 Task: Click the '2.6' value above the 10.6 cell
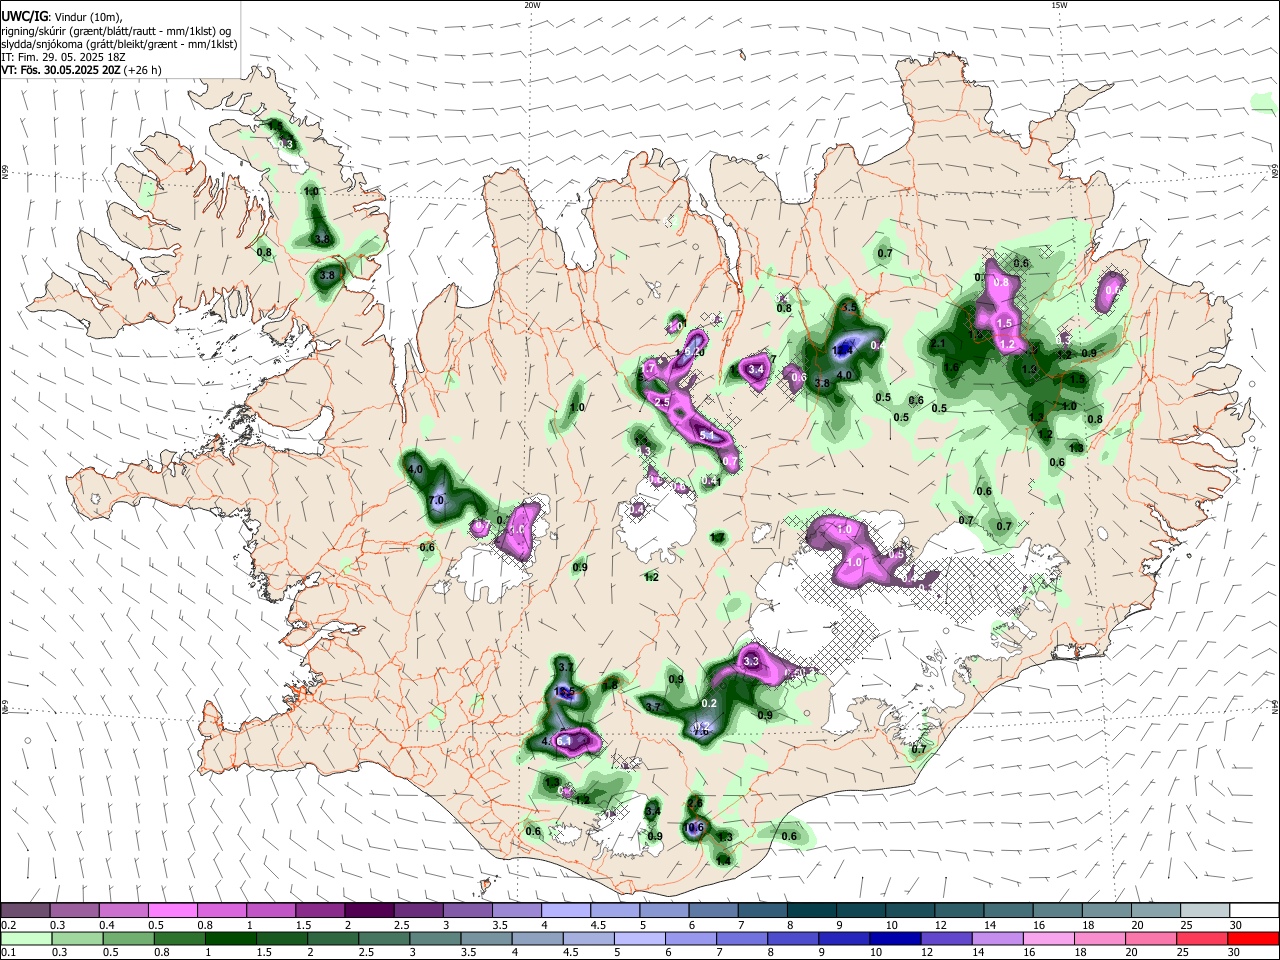click(696, 802)
